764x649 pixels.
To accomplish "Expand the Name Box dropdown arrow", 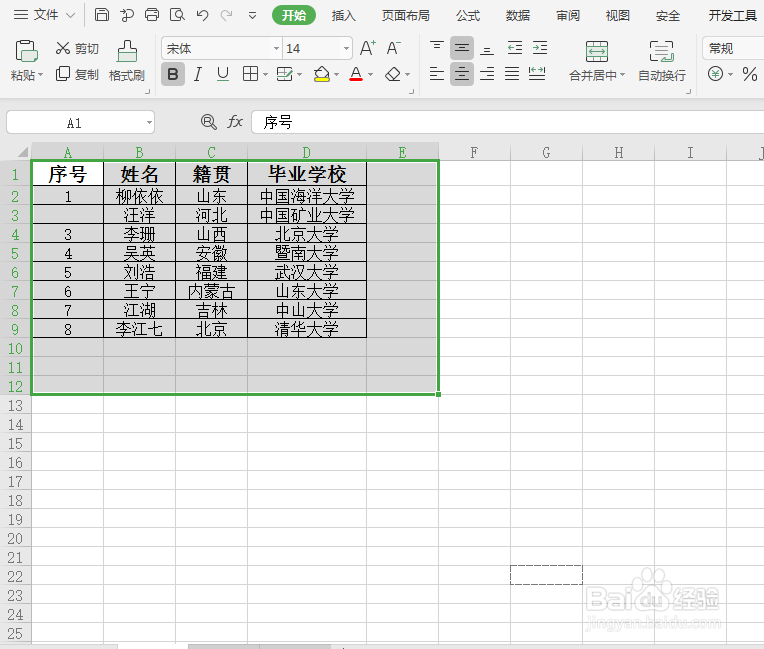I will [x=149, y=122].
